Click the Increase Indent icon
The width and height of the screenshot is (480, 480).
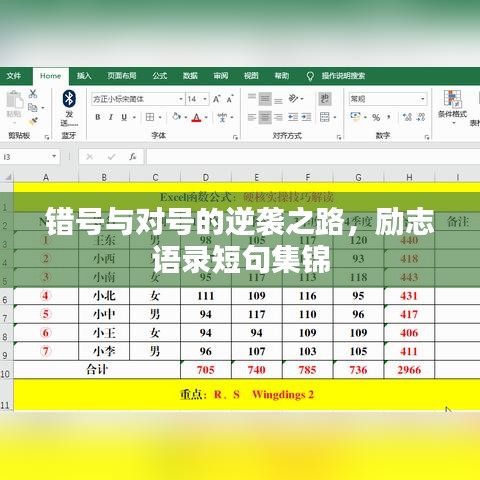pyautogui.click(x=306, y=117)
